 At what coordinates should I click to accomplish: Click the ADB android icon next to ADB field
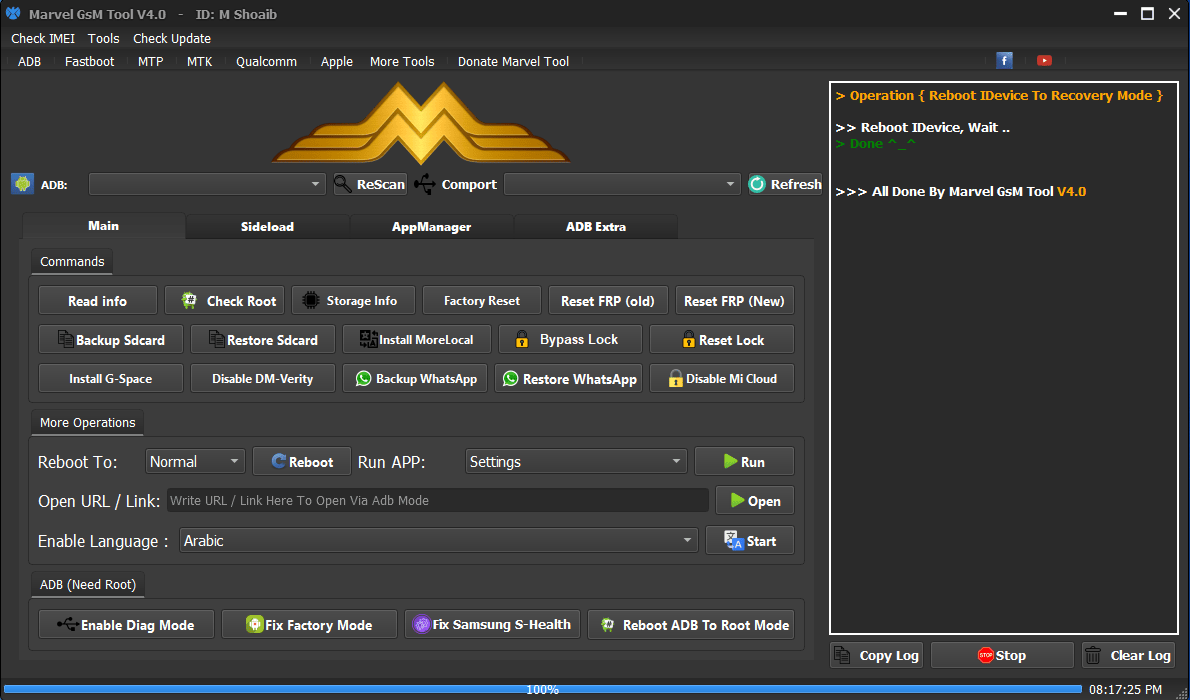point(22,184)
